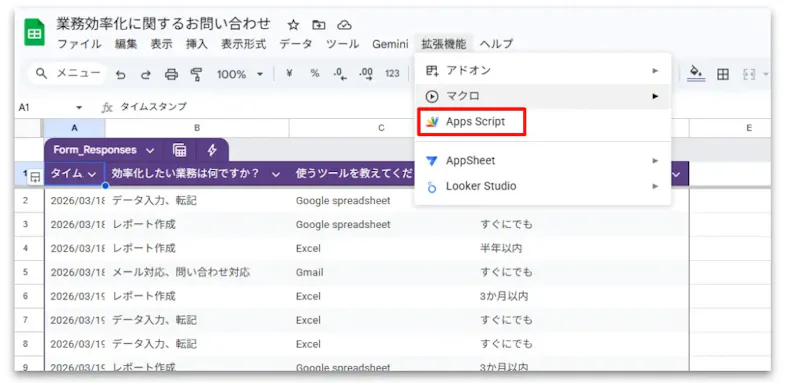Click the print icon
The width and height of the screenshot is (792, 383).
coord(171,74)
